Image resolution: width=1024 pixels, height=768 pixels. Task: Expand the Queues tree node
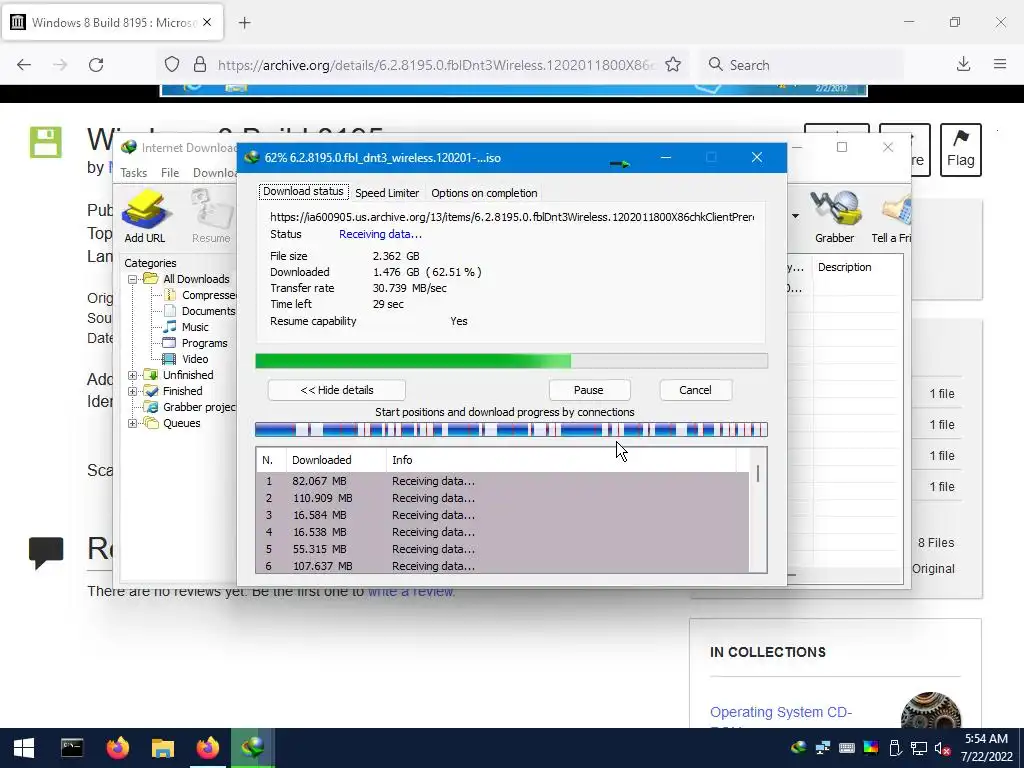pyautogui.click(x=133, y=423)
